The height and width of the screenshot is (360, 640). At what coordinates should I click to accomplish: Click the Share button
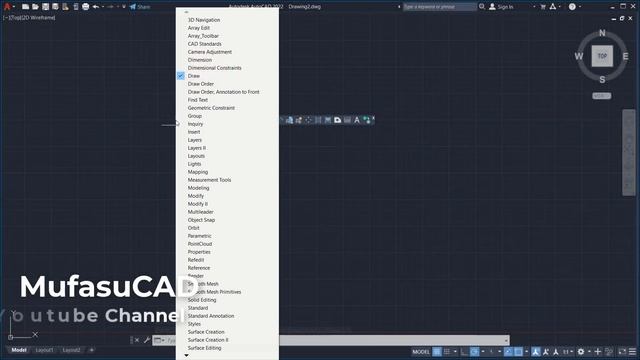click(140, 7)
